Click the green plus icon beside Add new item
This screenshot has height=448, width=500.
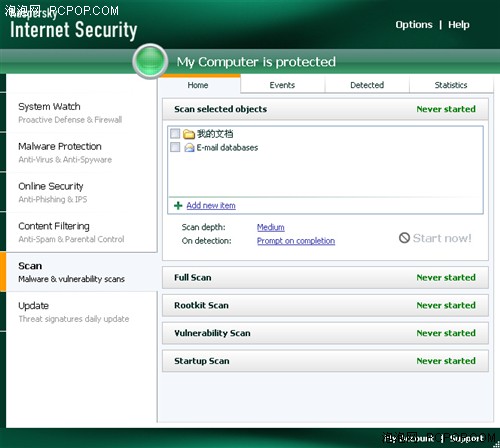pos(178,205)
